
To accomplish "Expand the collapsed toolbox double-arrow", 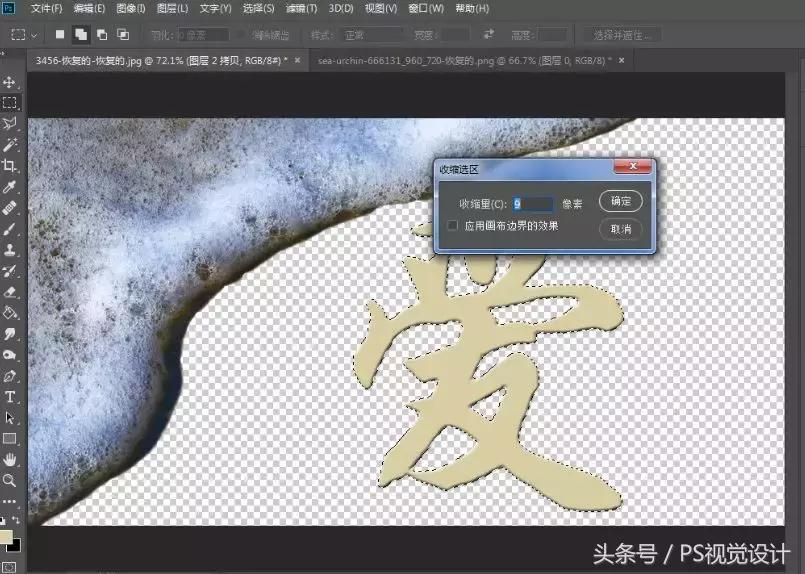I will [3, 53].
